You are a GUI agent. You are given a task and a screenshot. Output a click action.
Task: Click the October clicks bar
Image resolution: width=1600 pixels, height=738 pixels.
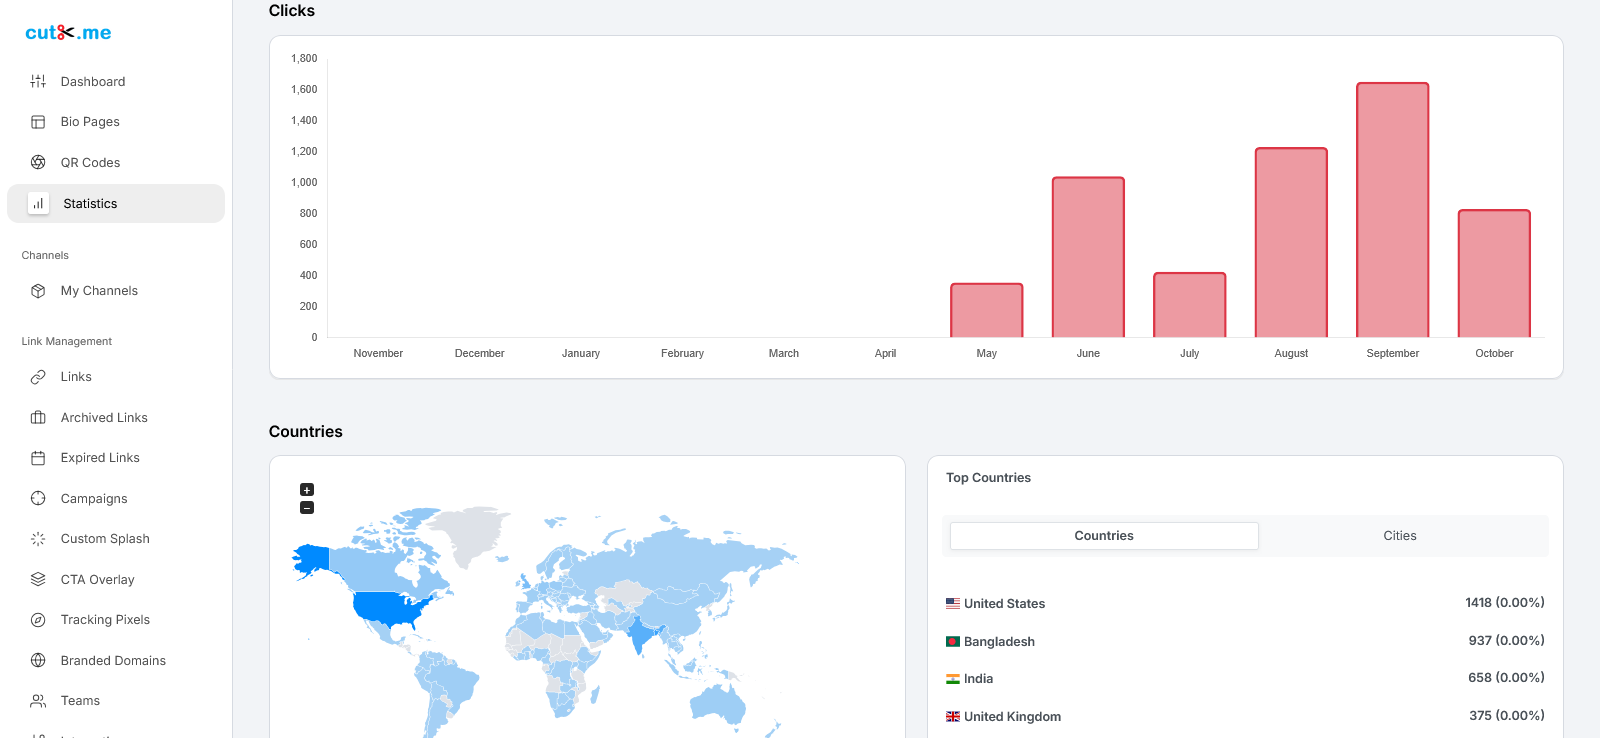click(1494, 274)
